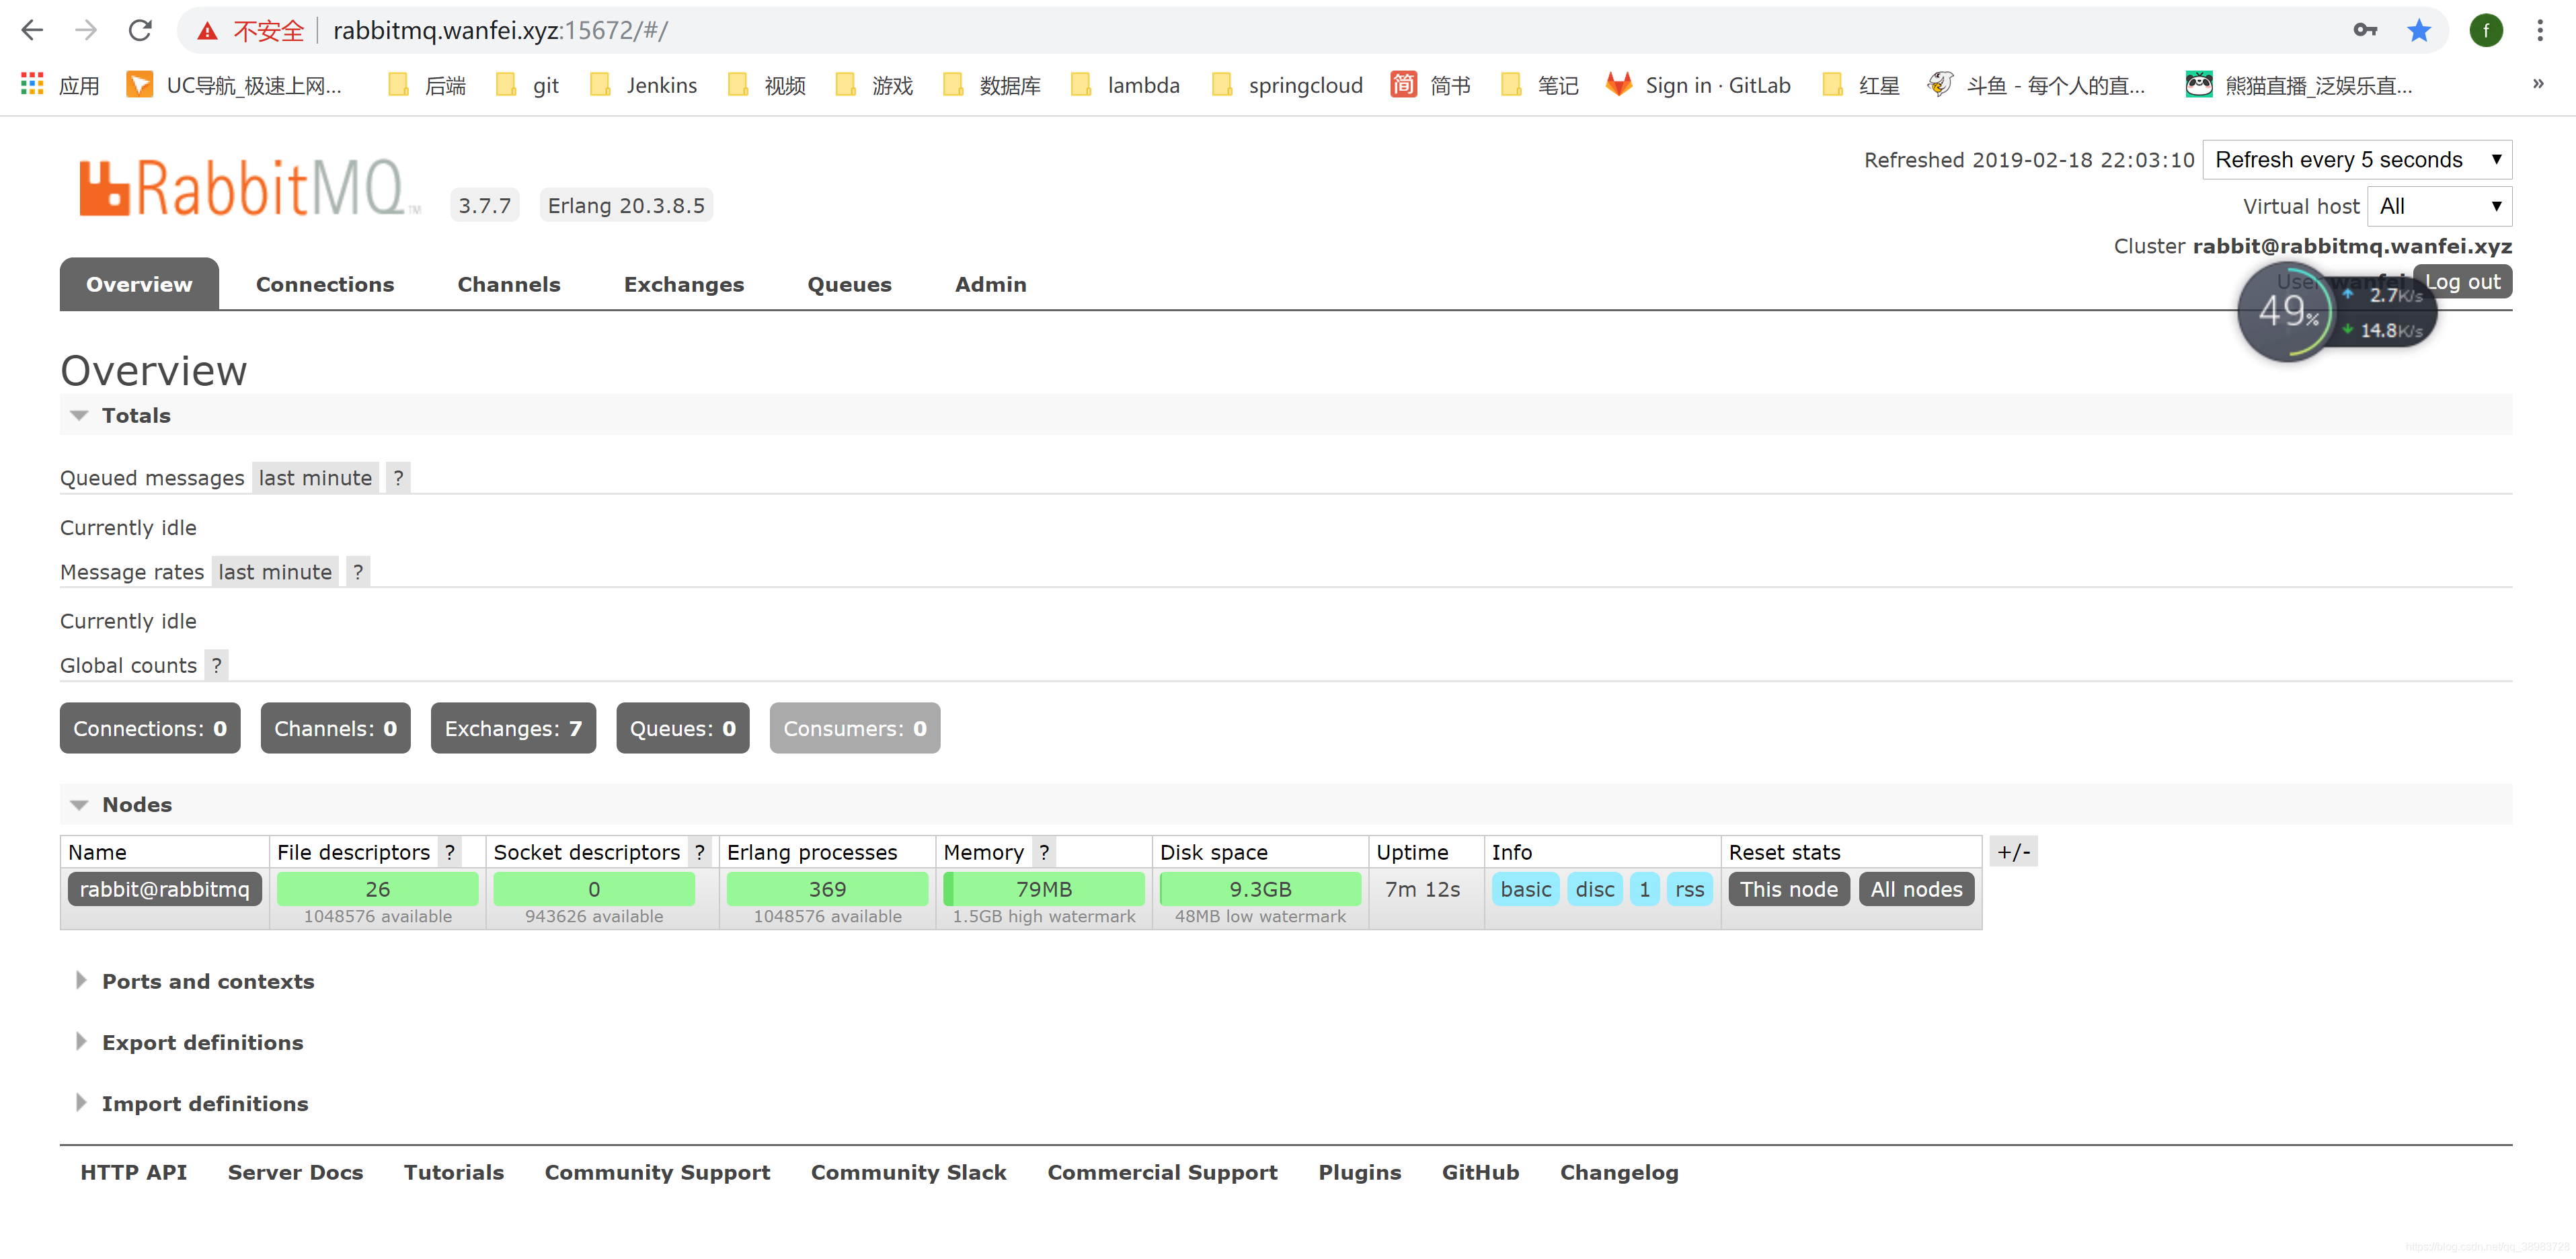Open the apps grid bookmark

point(60,85)
